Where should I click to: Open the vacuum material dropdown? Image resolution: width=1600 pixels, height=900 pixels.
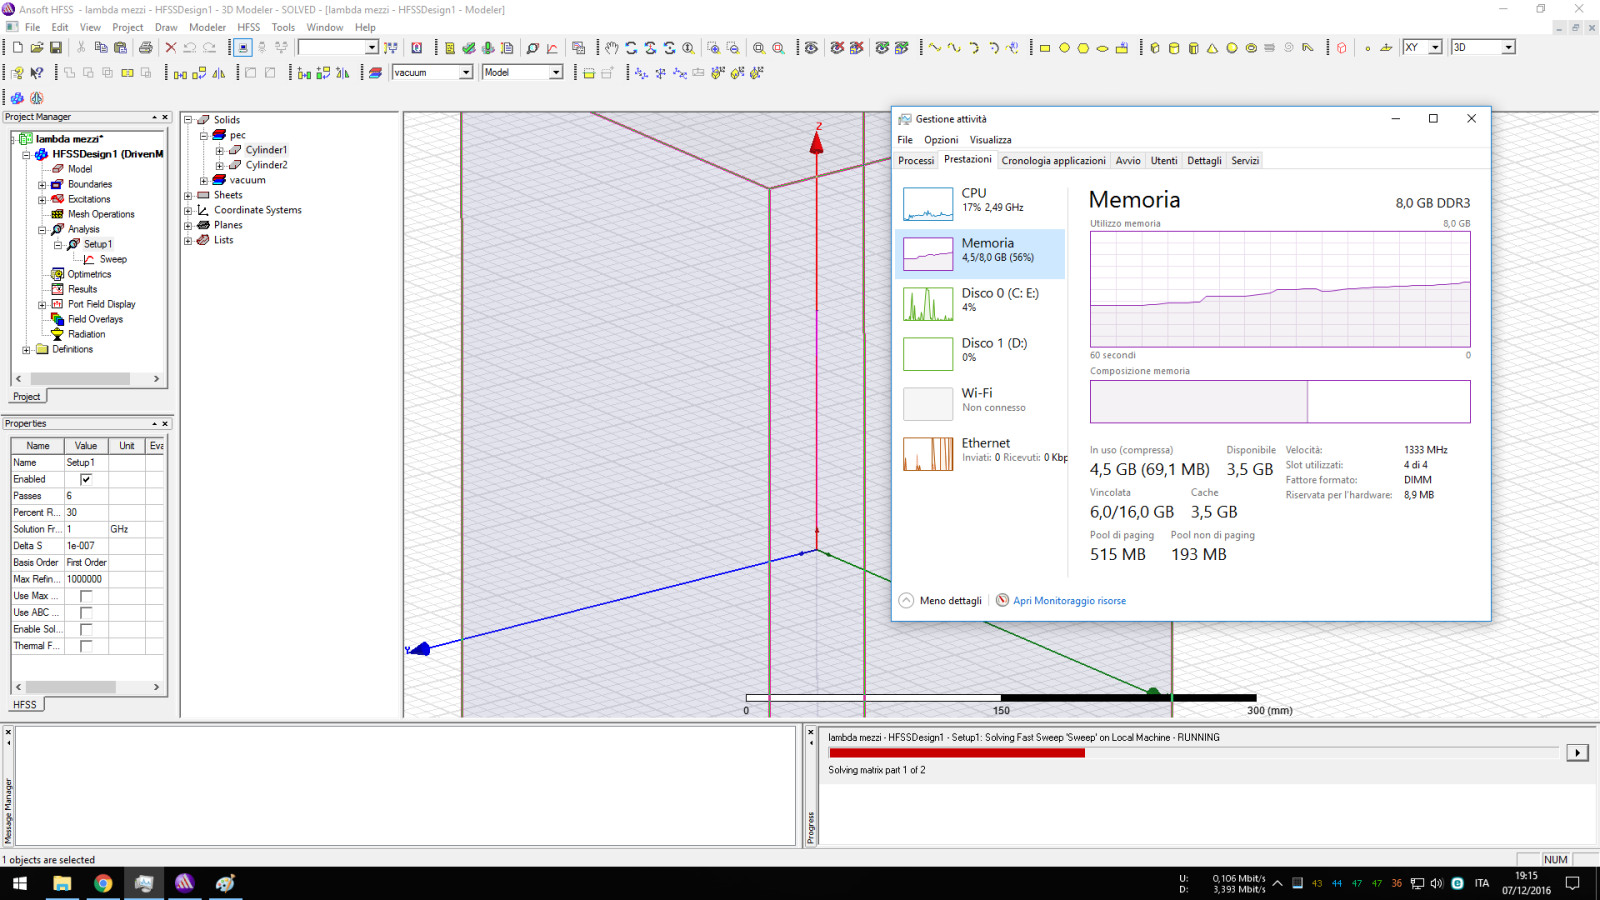click(465, 73)
